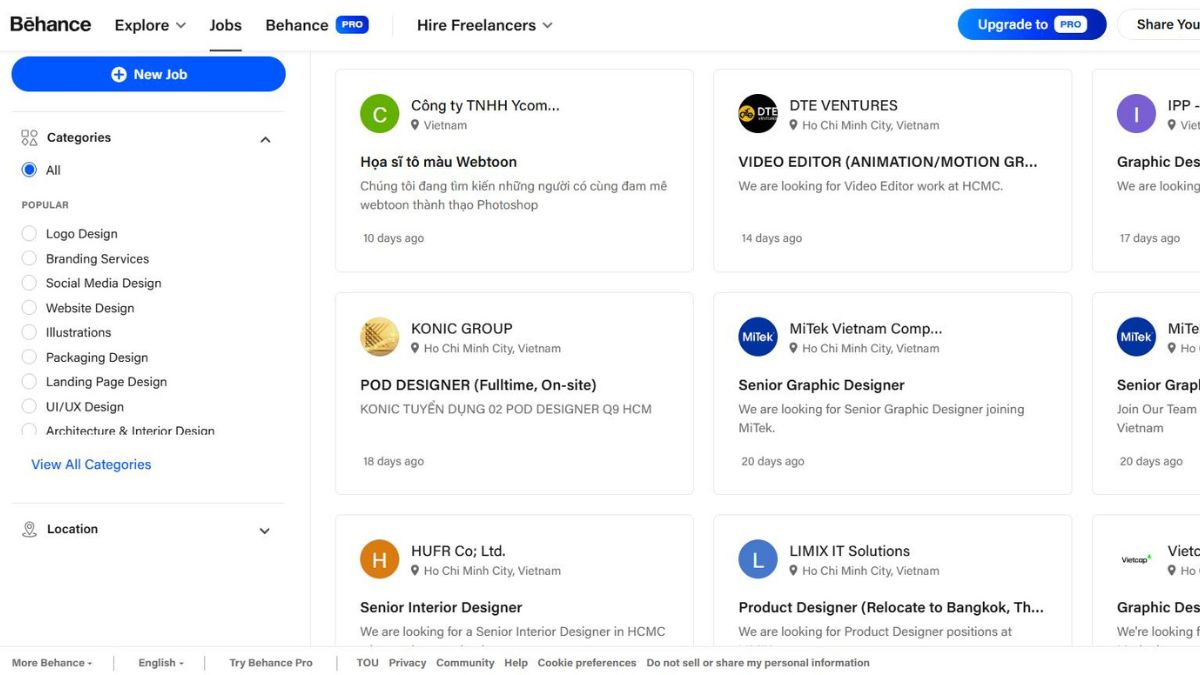This screenshot has width=1200, height=675.
Task: Expand the Location filter chevron
Action: click(265, 531)
